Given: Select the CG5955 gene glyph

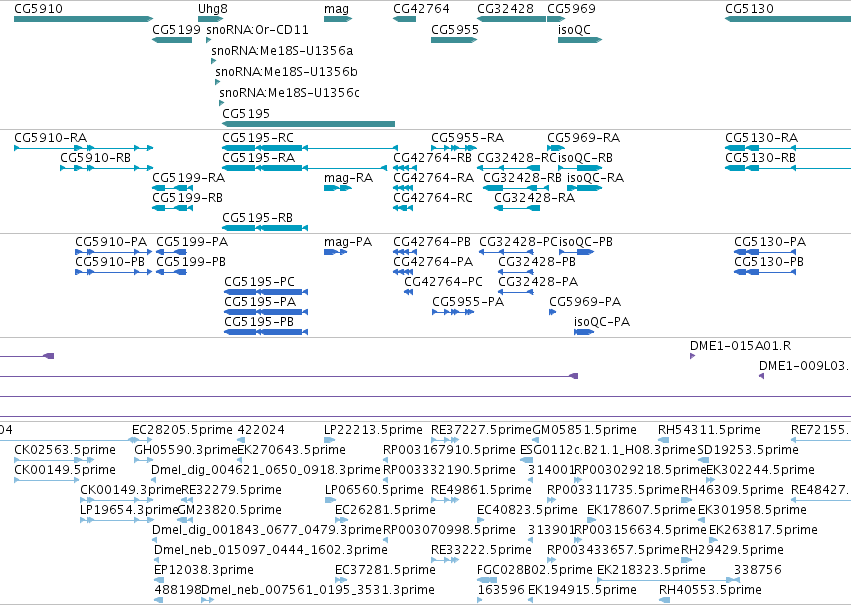Looking at the screenshot, I should pyautogui.click(x=454, y=40).
